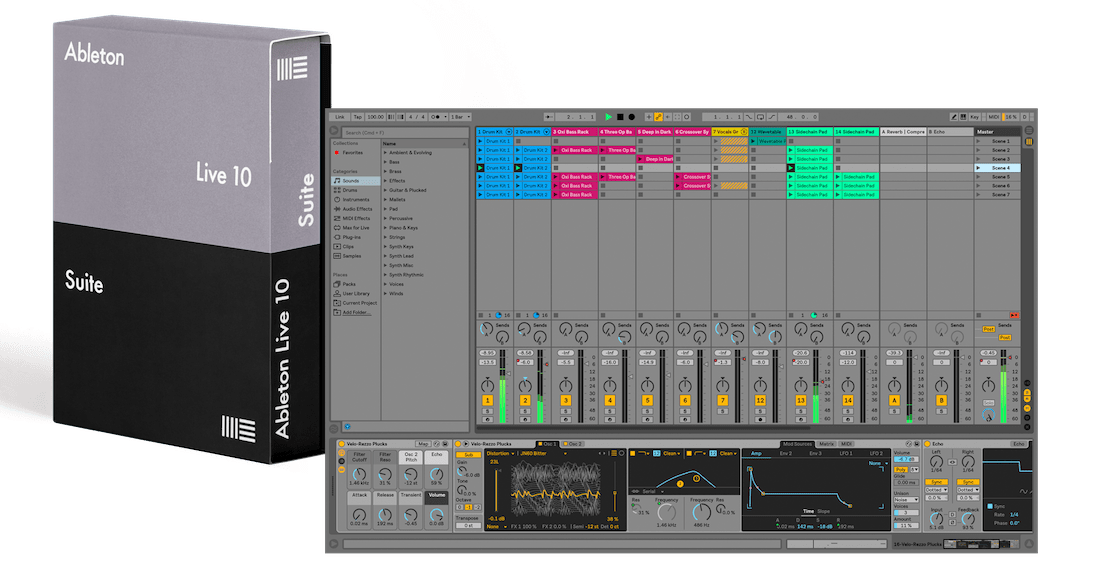
Task: Expand the Strings folder
Action: (385, 237)
